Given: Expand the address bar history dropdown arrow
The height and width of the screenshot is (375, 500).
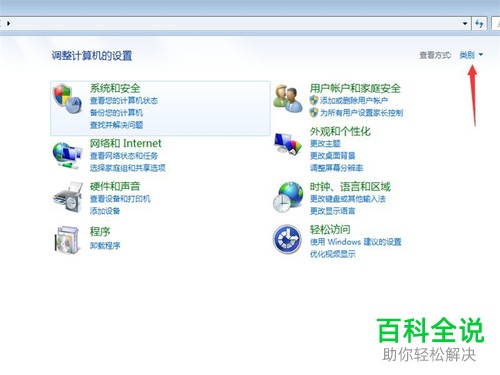Looking at the screenshot, I should (x=465, y=24).
